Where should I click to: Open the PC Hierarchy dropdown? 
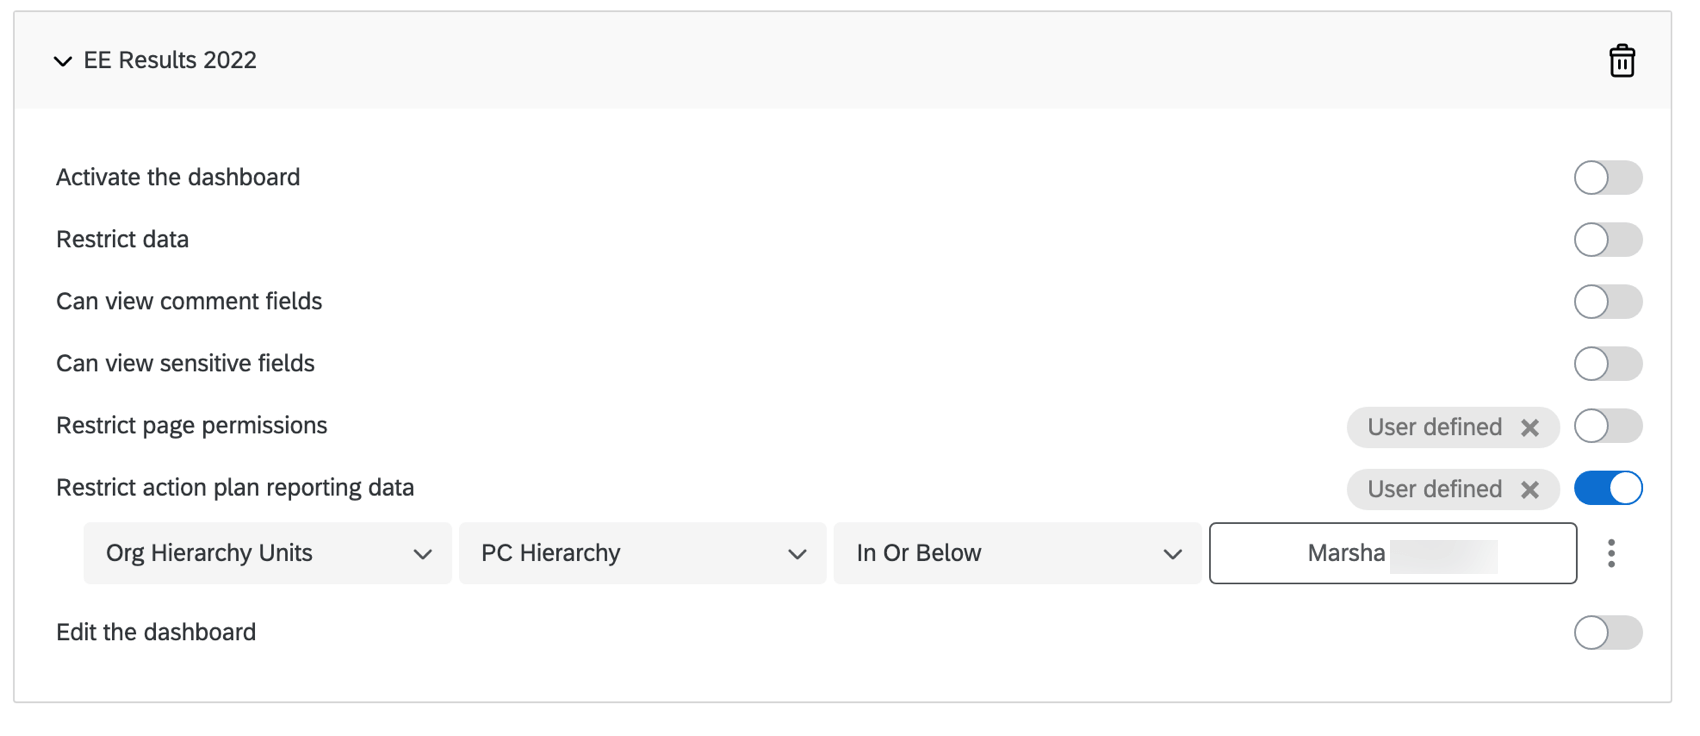pos(642,553)
